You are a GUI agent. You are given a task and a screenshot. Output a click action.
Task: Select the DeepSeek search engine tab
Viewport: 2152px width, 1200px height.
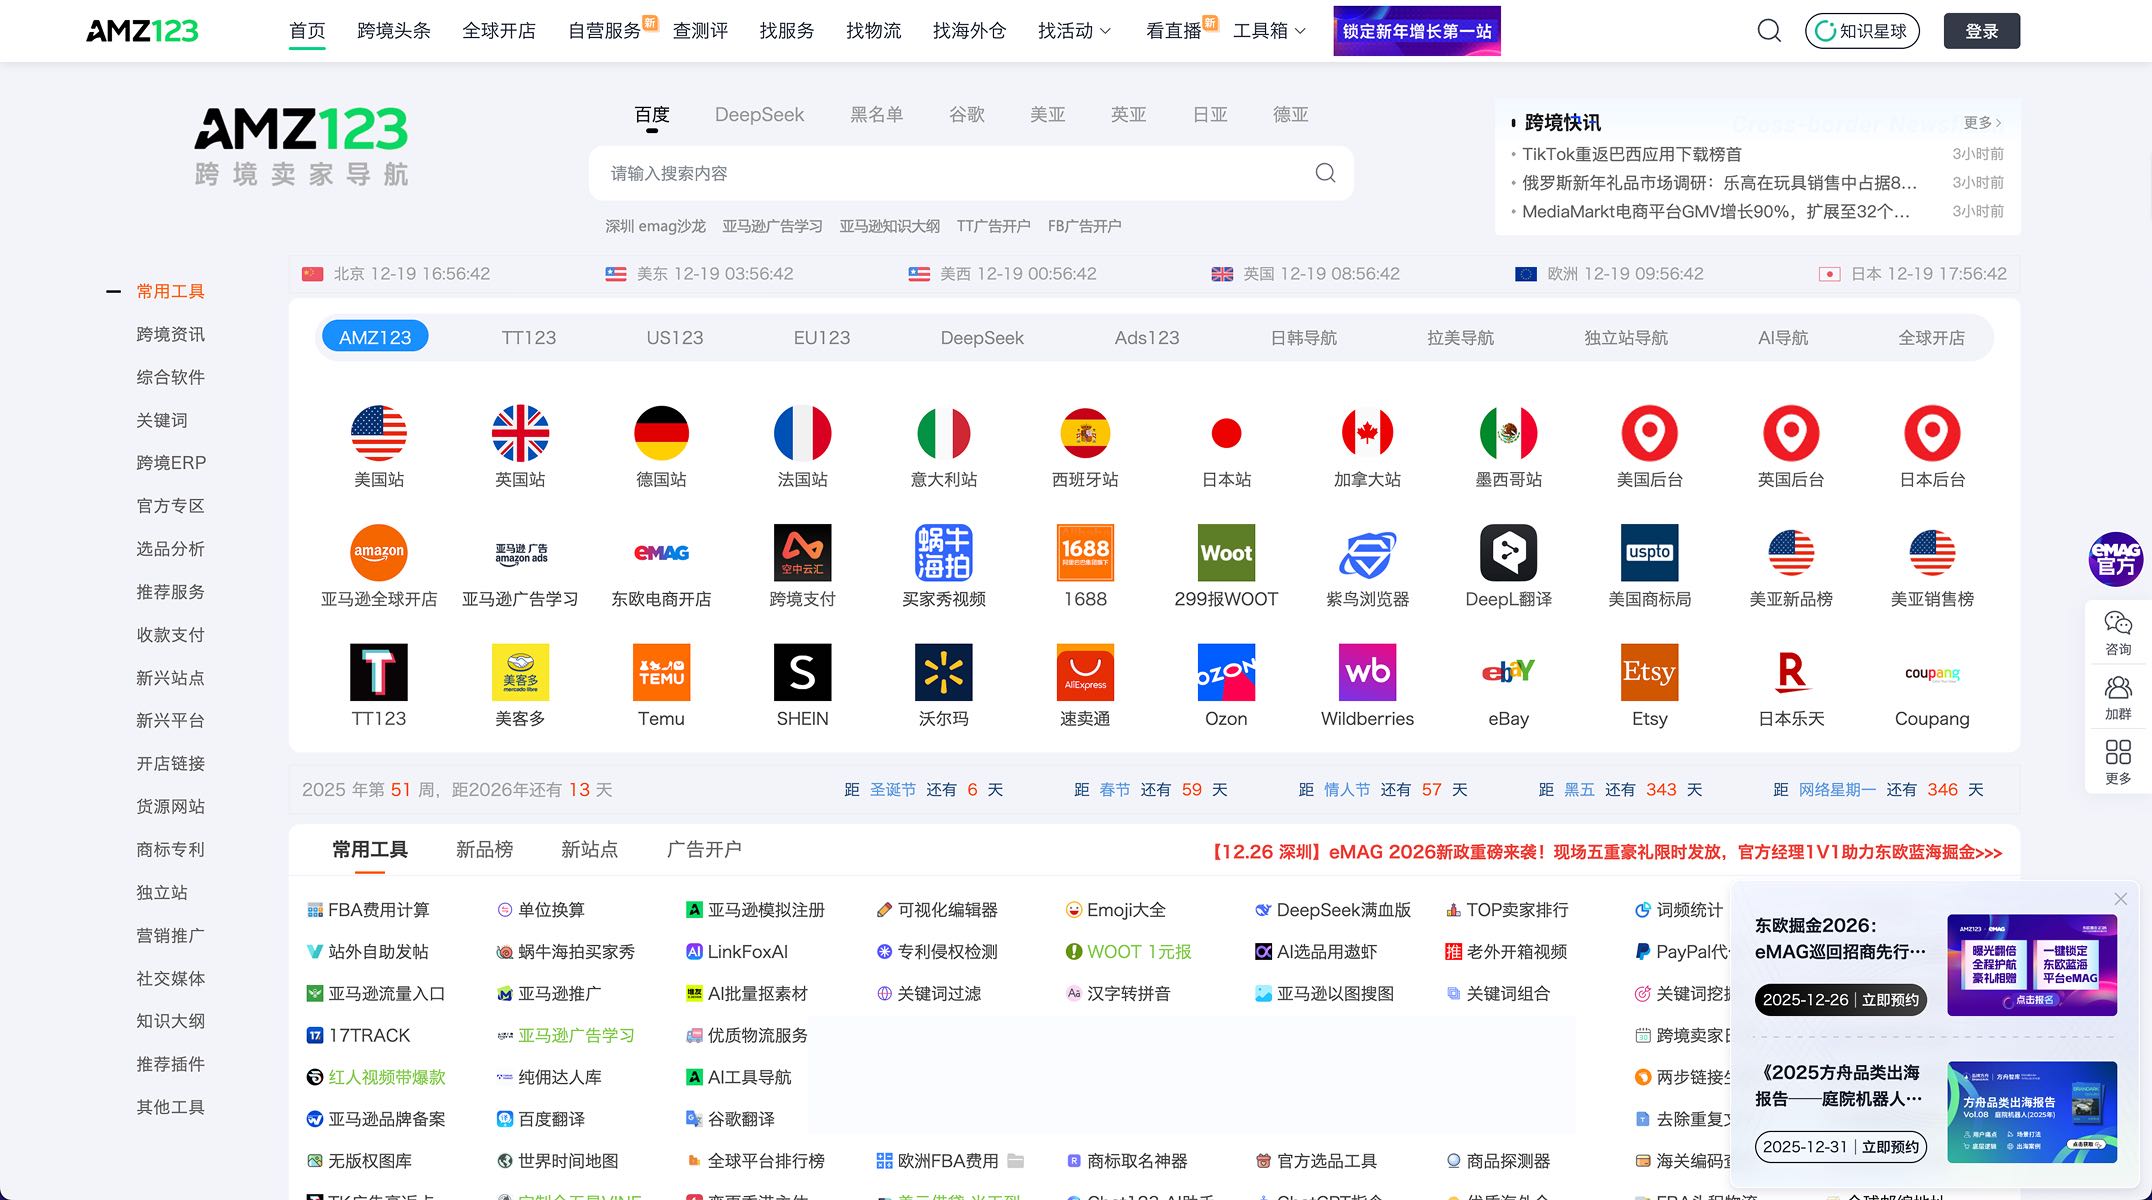[759, 114]
